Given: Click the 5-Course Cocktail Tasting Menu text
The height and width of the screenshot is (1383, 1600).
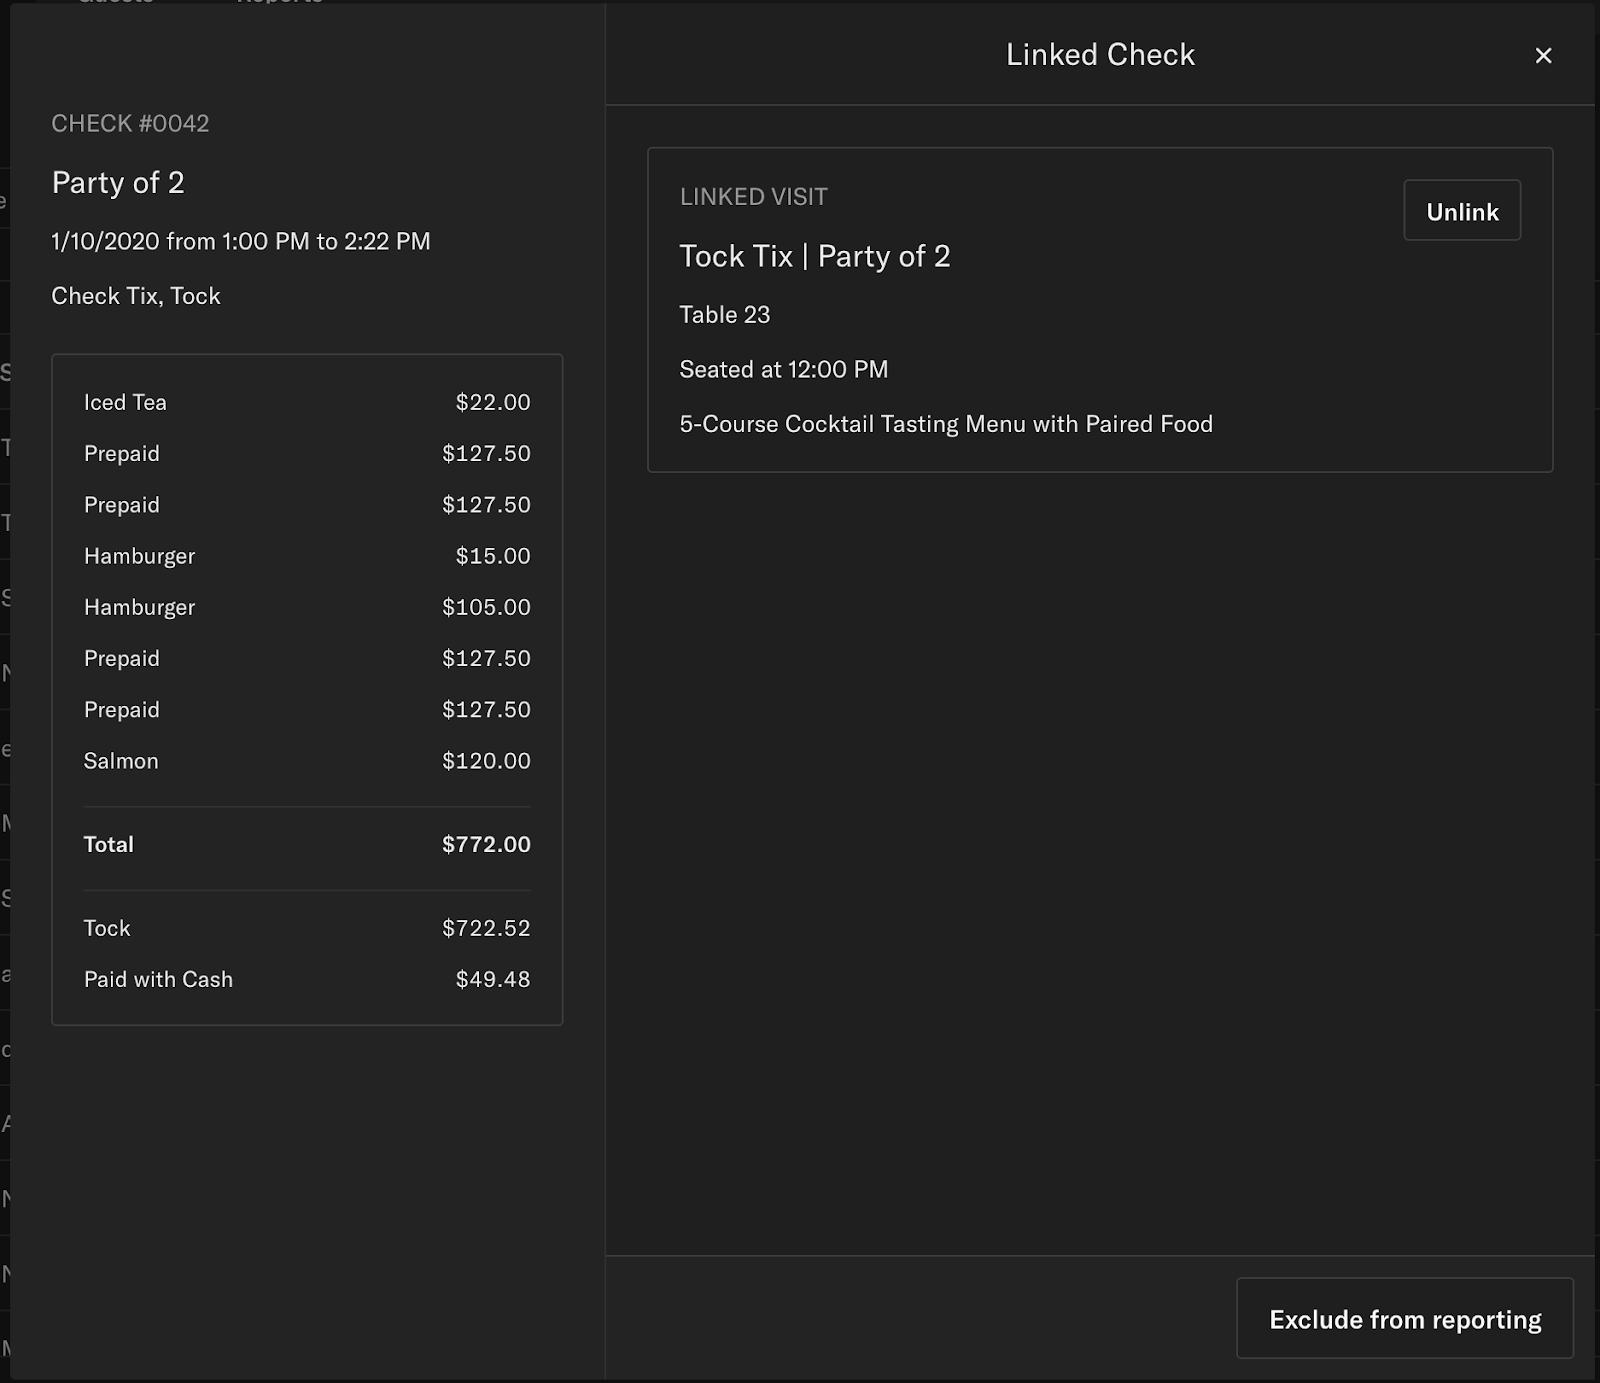Looking at the screenshot, I should pos(946,423).
